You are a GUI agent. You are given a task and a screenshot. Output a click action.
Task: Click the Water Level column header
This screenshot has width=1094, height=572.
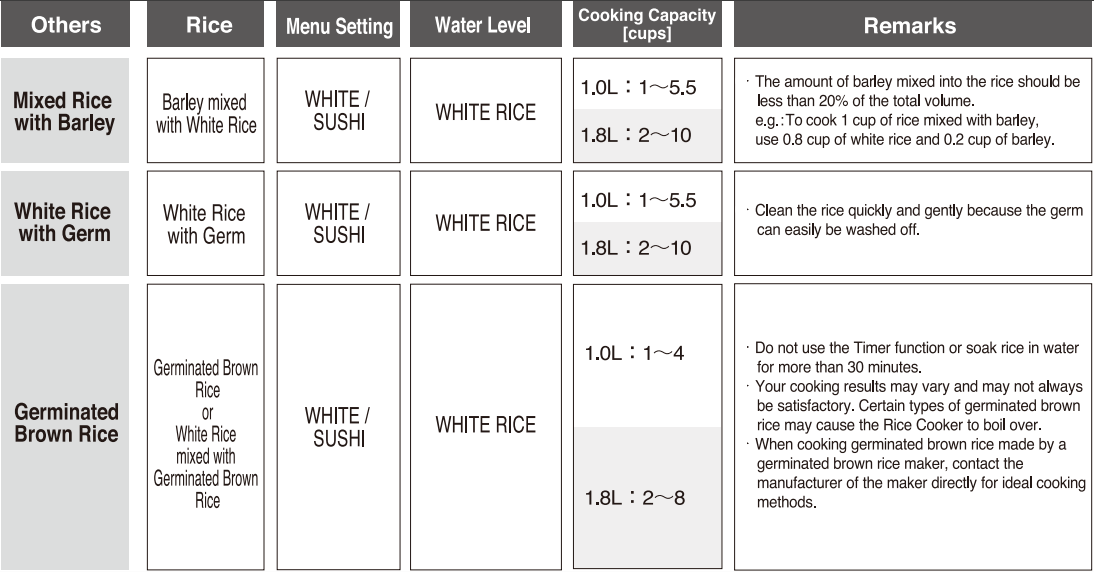point(485,26)
